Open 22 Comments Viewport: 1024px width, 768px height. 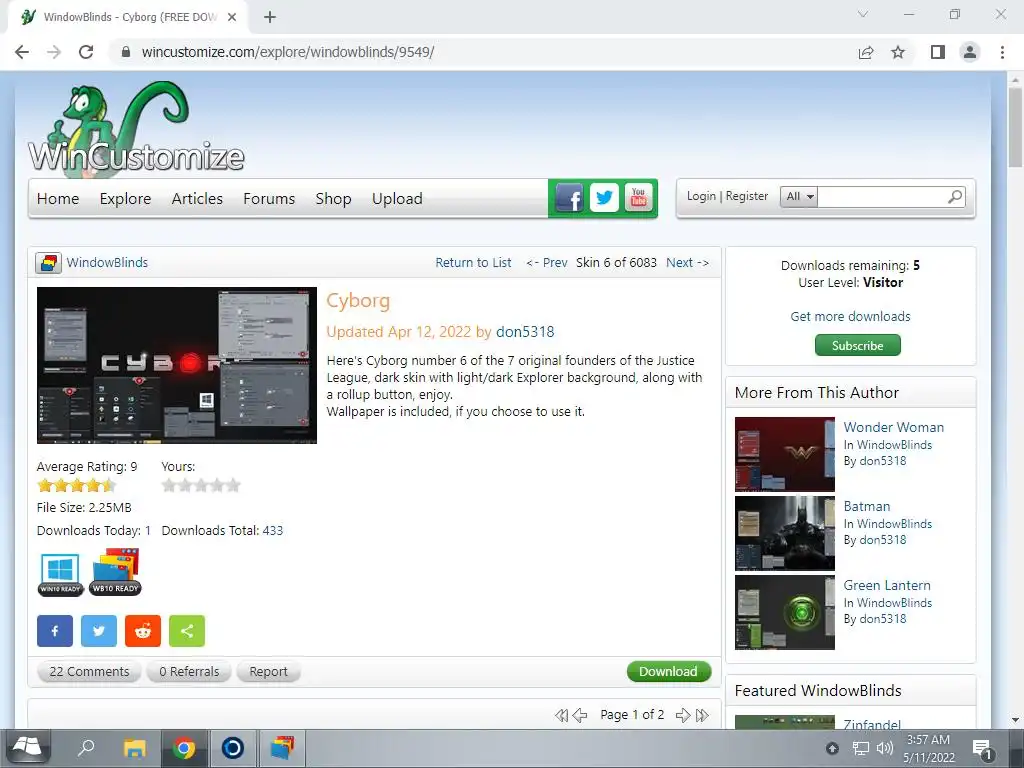[x=89, y=671]
